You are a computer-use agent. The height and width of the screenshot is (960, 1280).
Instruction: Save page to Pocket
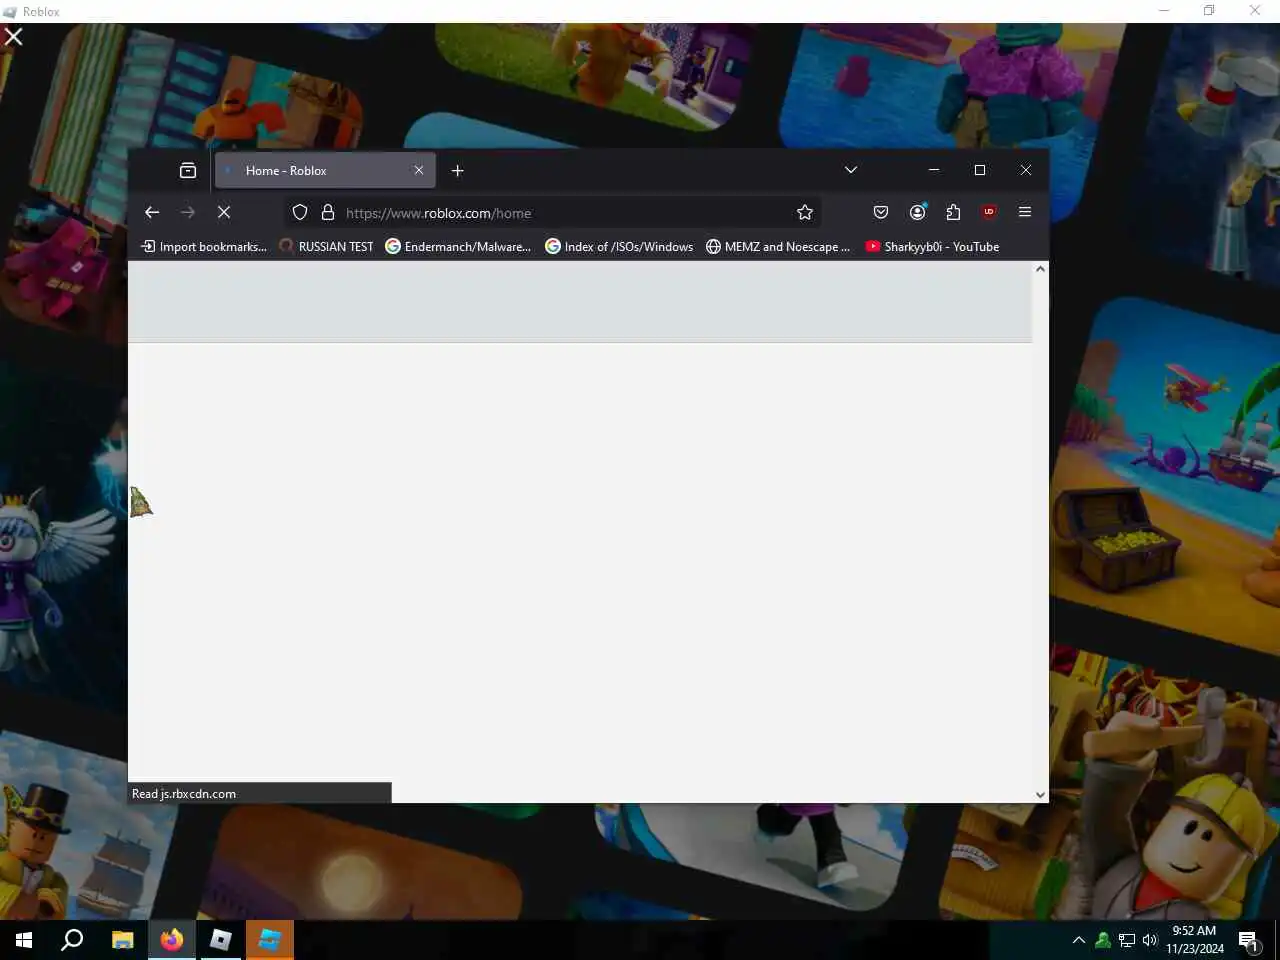click(881, 212)
